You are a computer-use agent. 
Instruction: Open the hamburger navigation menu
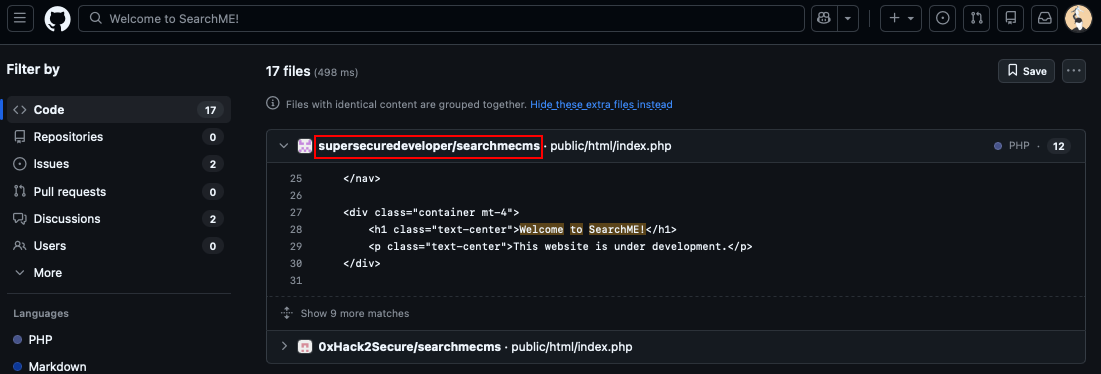pos(20,19)
